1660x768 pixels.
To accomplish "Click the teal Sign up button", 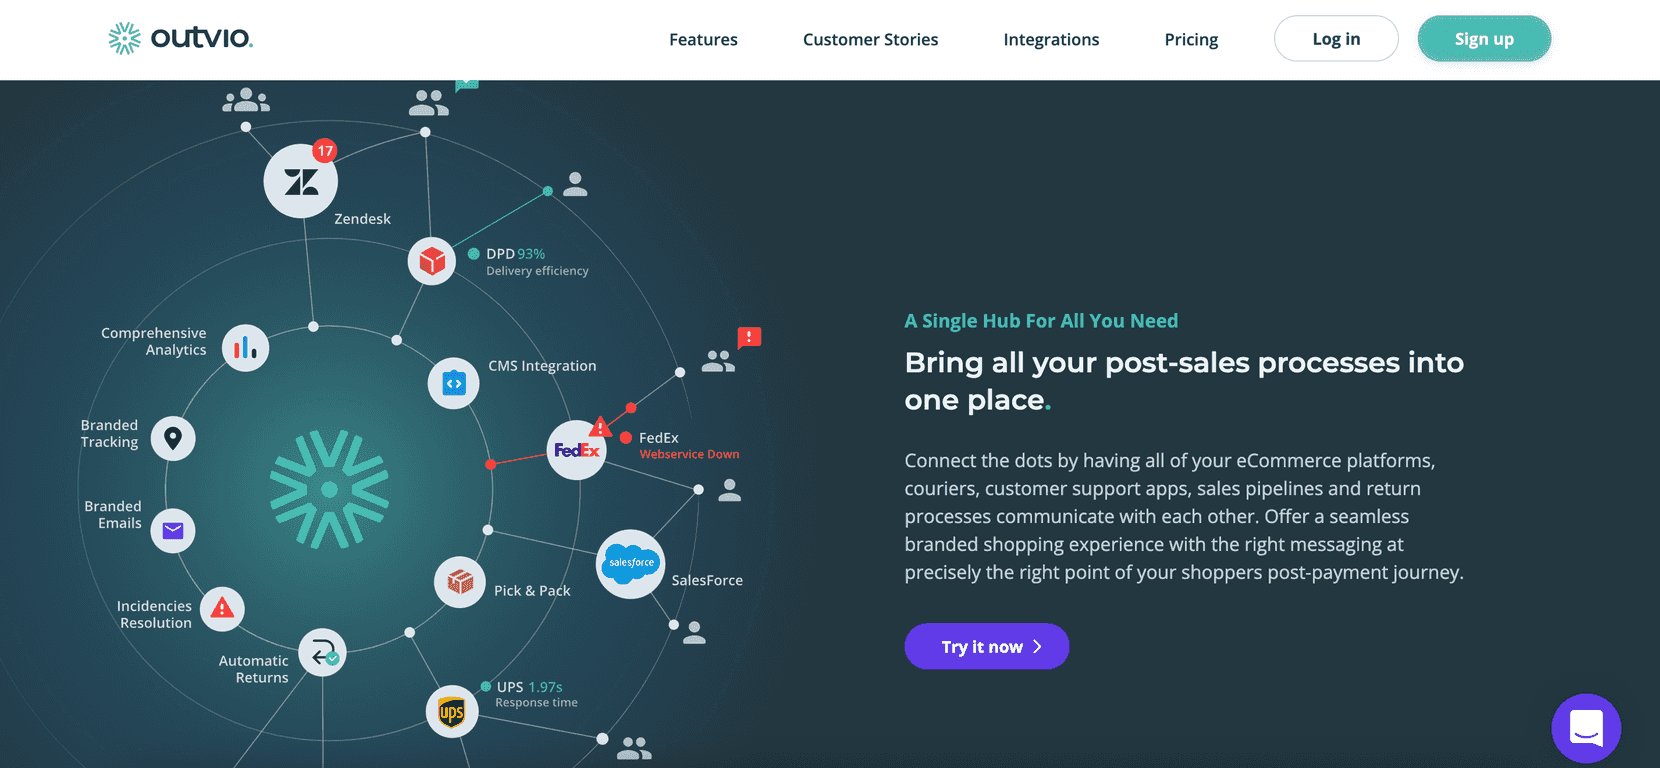I will pos(1484,39).
